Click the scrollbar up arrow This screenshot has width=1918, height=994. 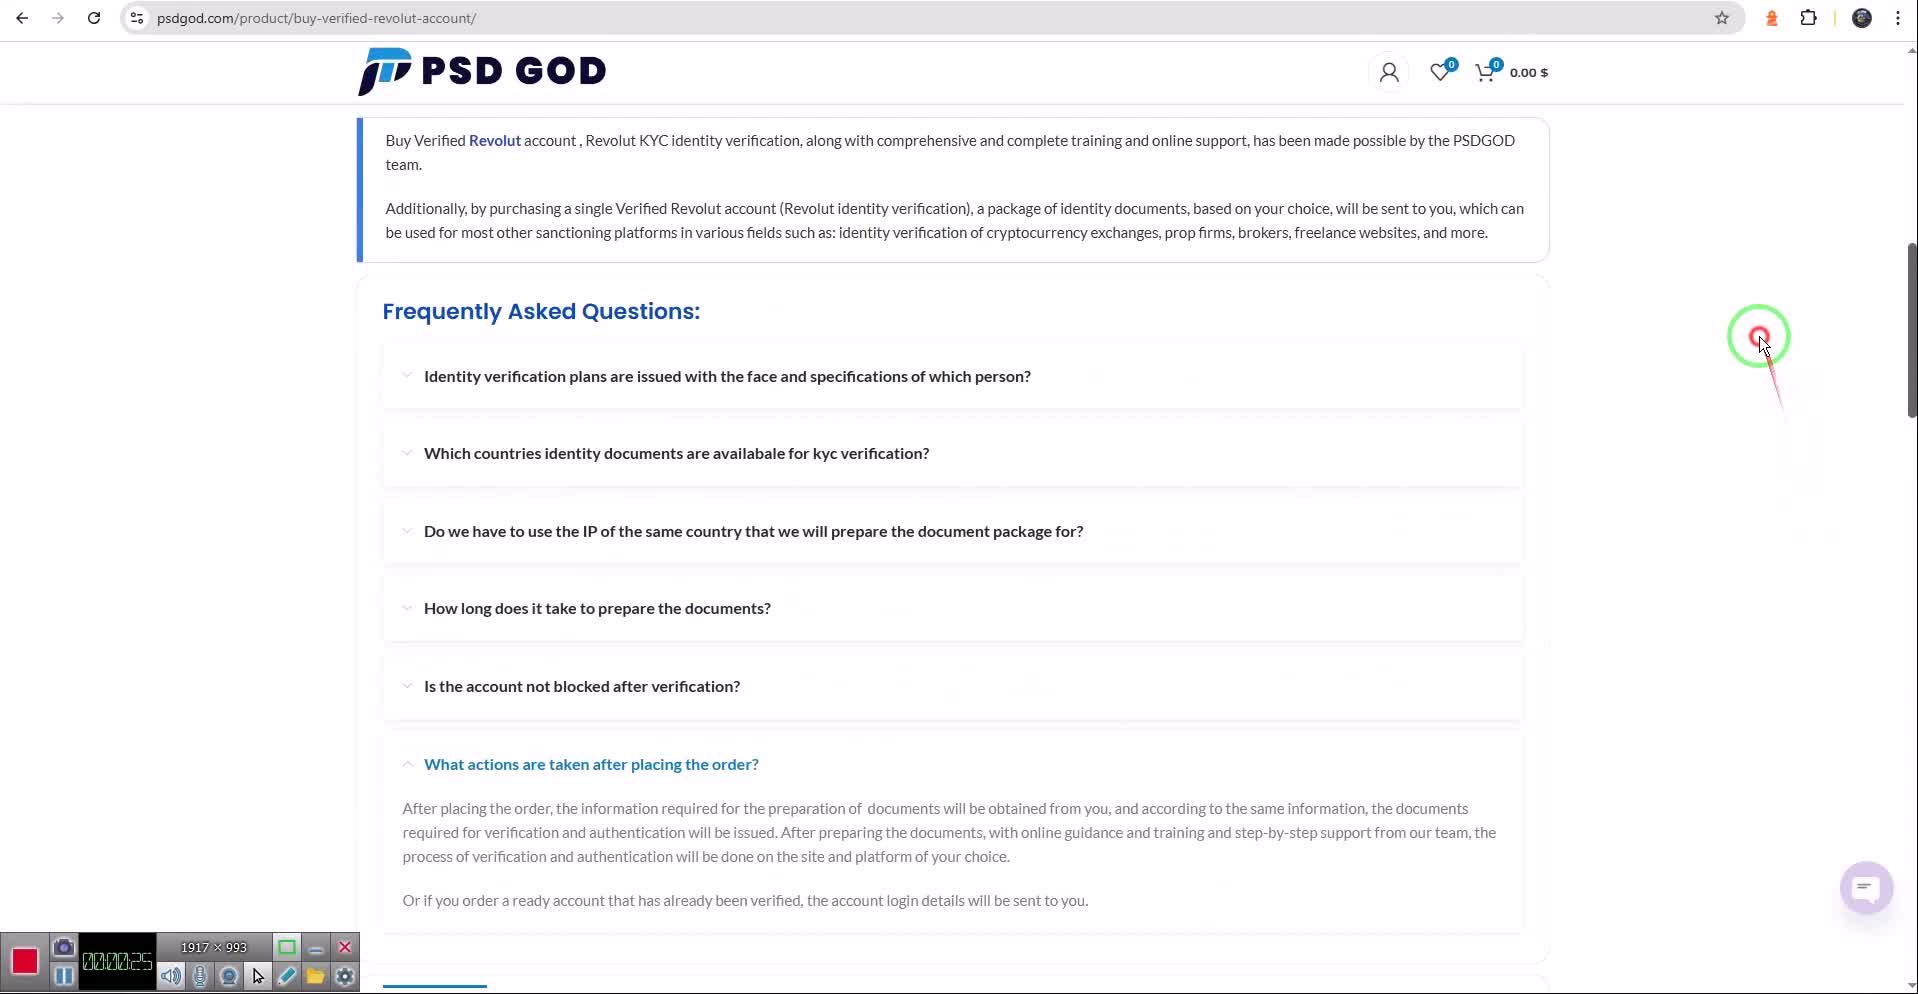click(x=1912, y=50)
